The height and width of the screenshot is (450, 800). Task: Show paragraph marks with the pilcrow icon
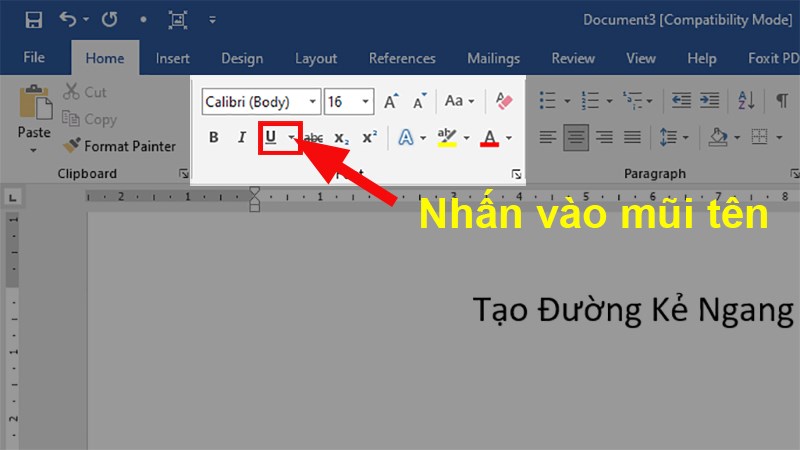(781, 101)
